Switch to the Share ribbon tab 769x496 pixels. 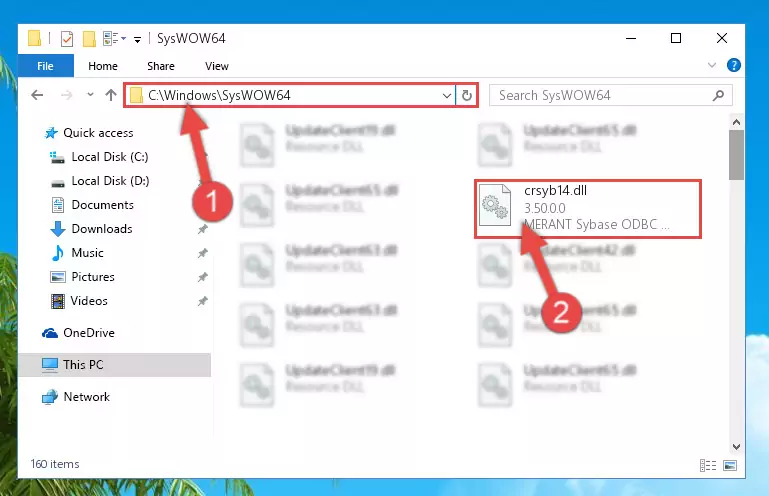click(161, 66)
